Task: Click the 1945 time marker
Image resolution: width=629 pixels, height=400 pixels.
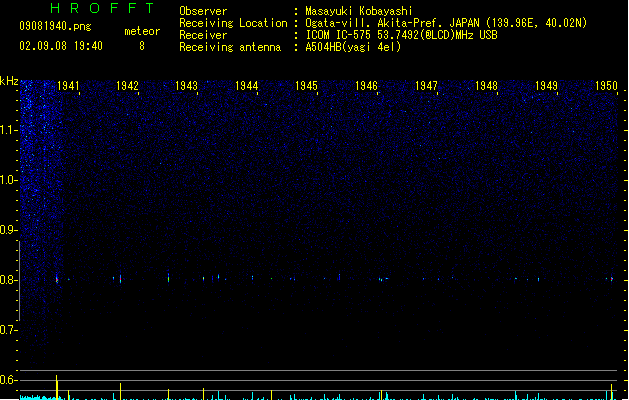Action: pos(306,86)
